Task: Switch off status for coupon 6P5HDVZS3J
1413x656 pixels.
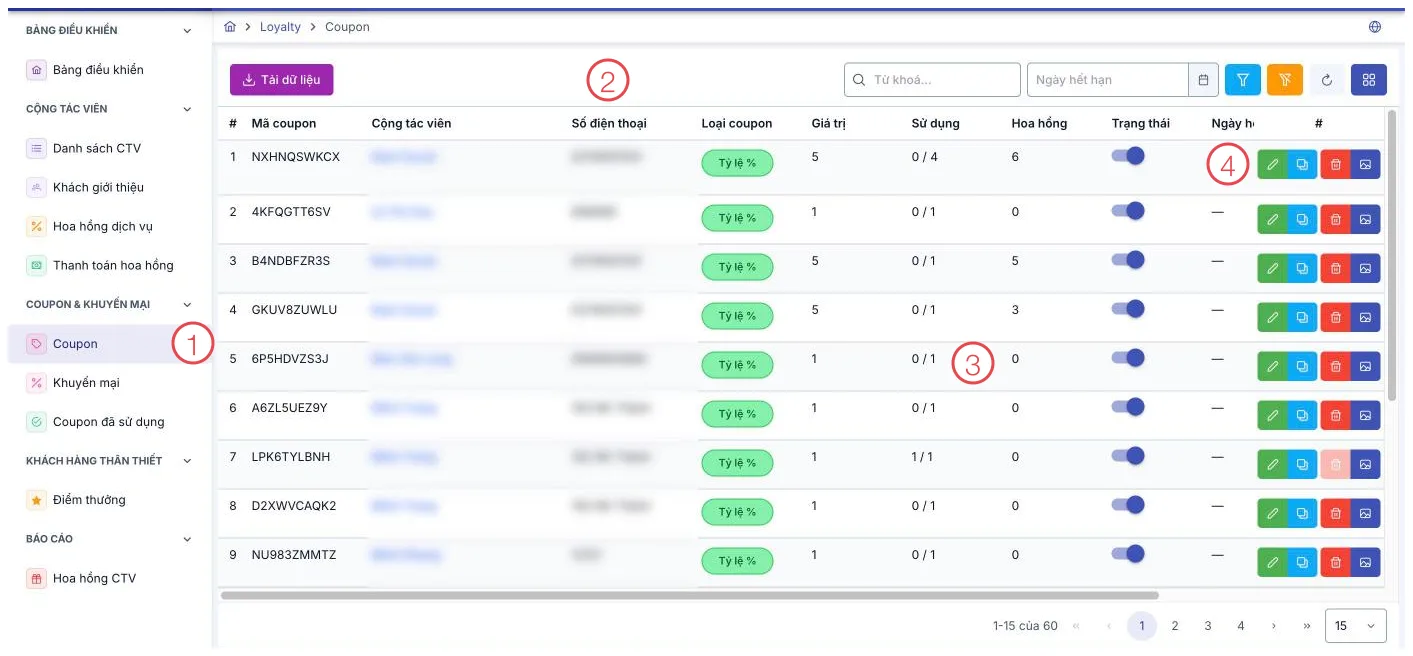Action: (x=1128, y=358)
